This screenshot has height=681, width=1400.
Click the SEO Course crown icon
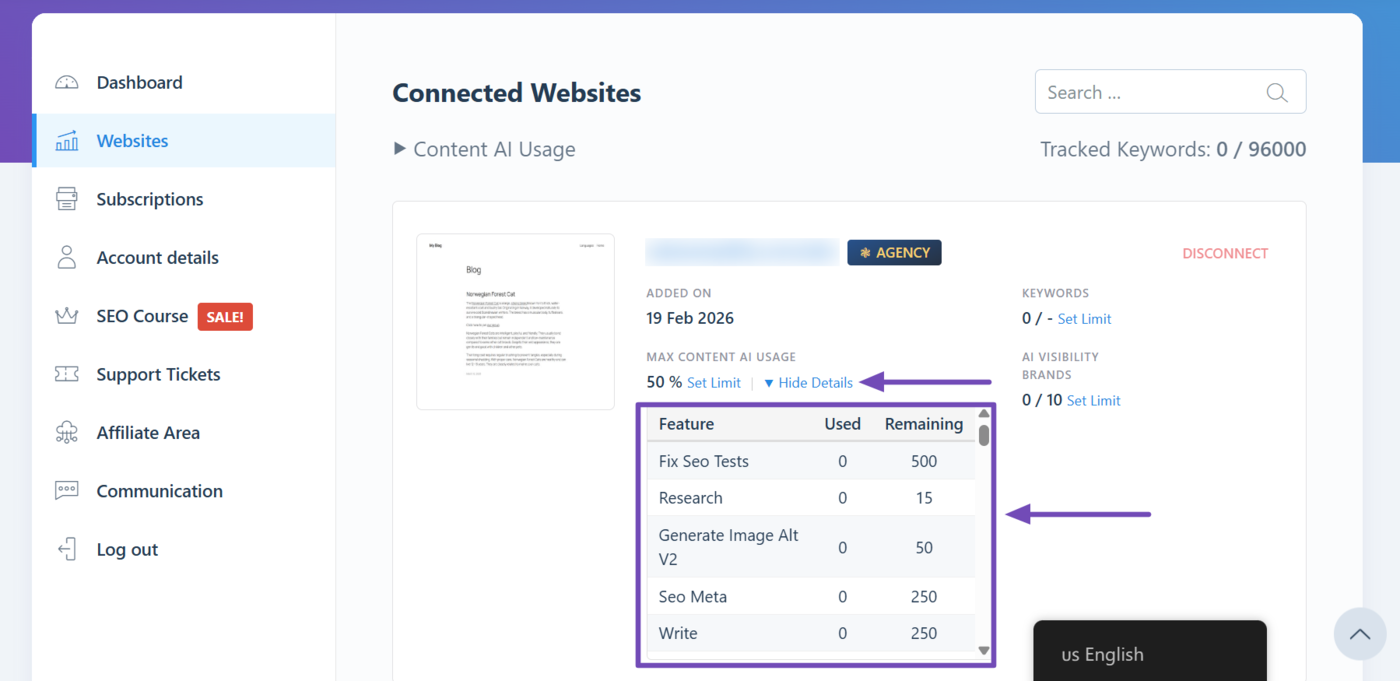click(67, 316)
